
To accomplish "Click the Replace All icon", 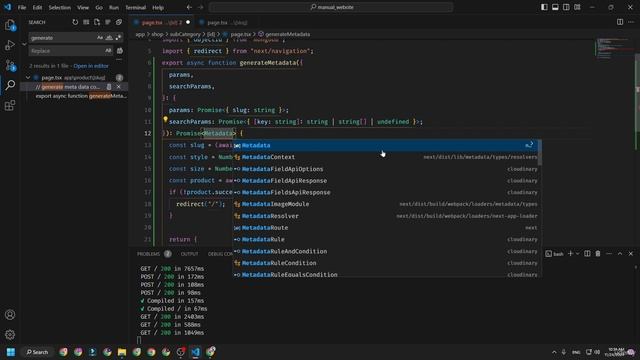I will tap(120, 51).
